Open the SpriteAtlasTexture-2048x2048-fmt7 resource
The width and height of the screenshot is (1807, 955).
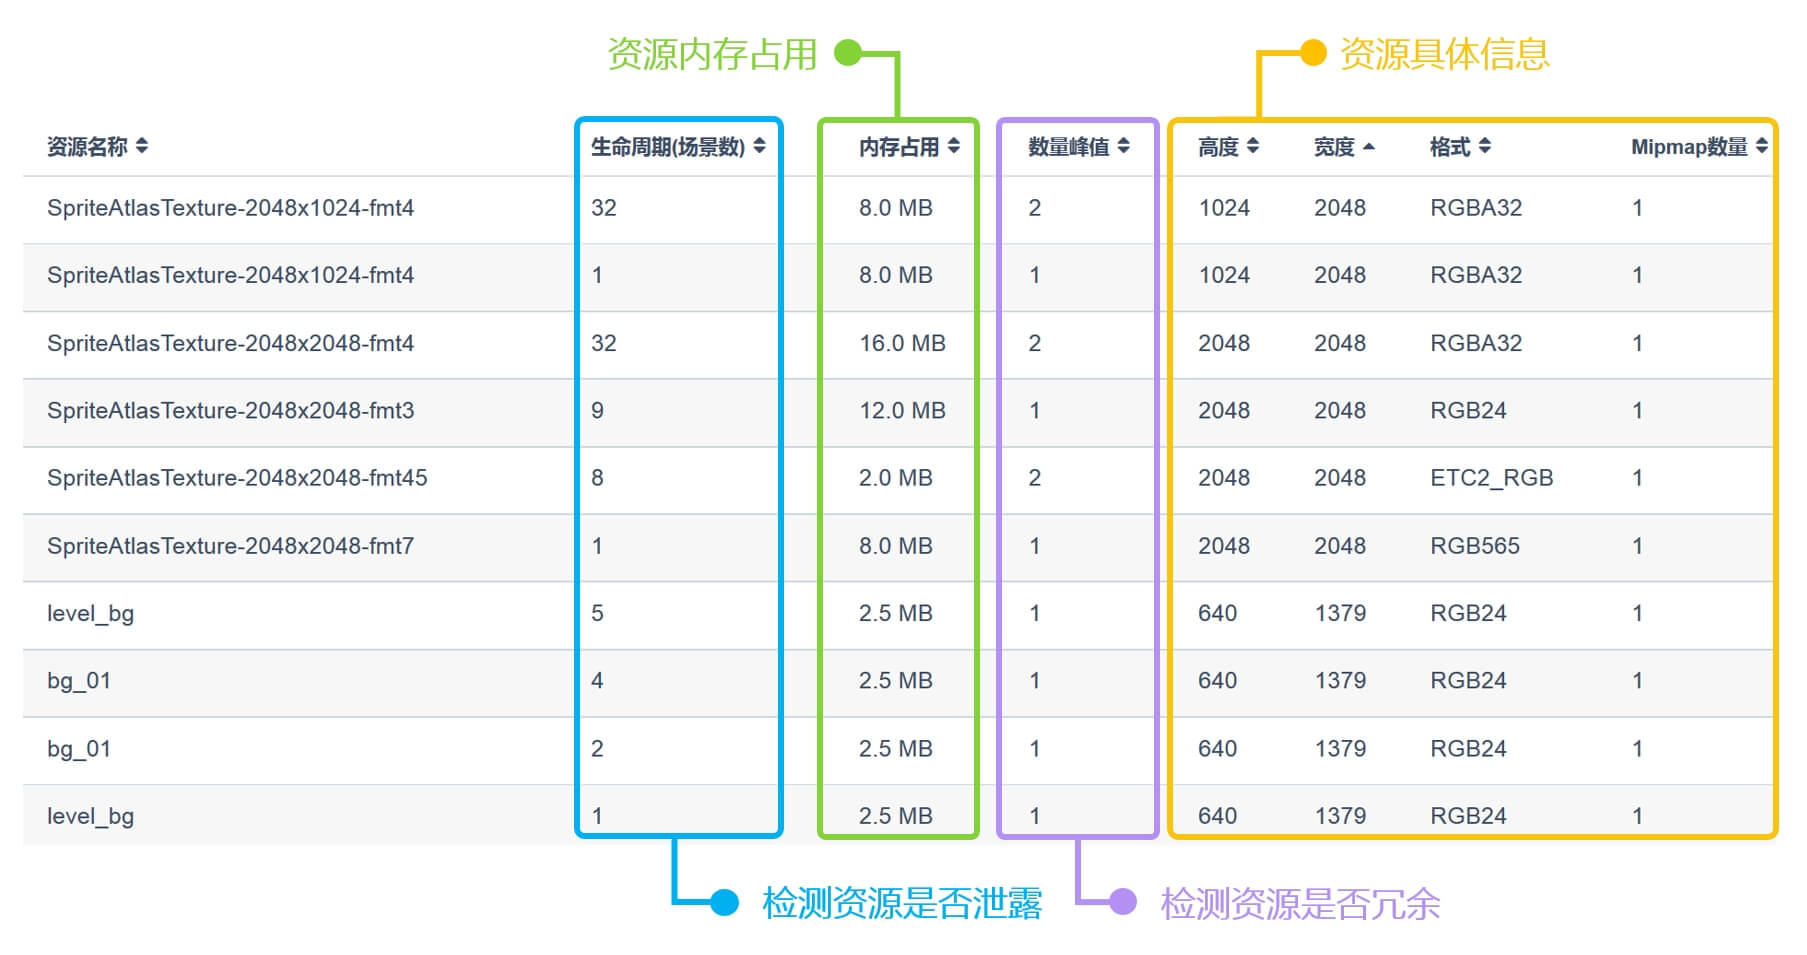click(230, 546)
